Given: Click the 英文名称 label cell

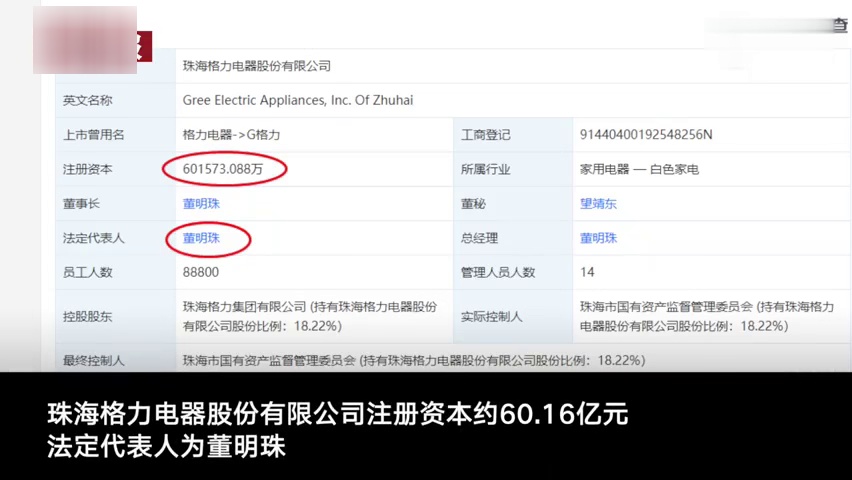Looking at the screenshot, I should [88, 100].
